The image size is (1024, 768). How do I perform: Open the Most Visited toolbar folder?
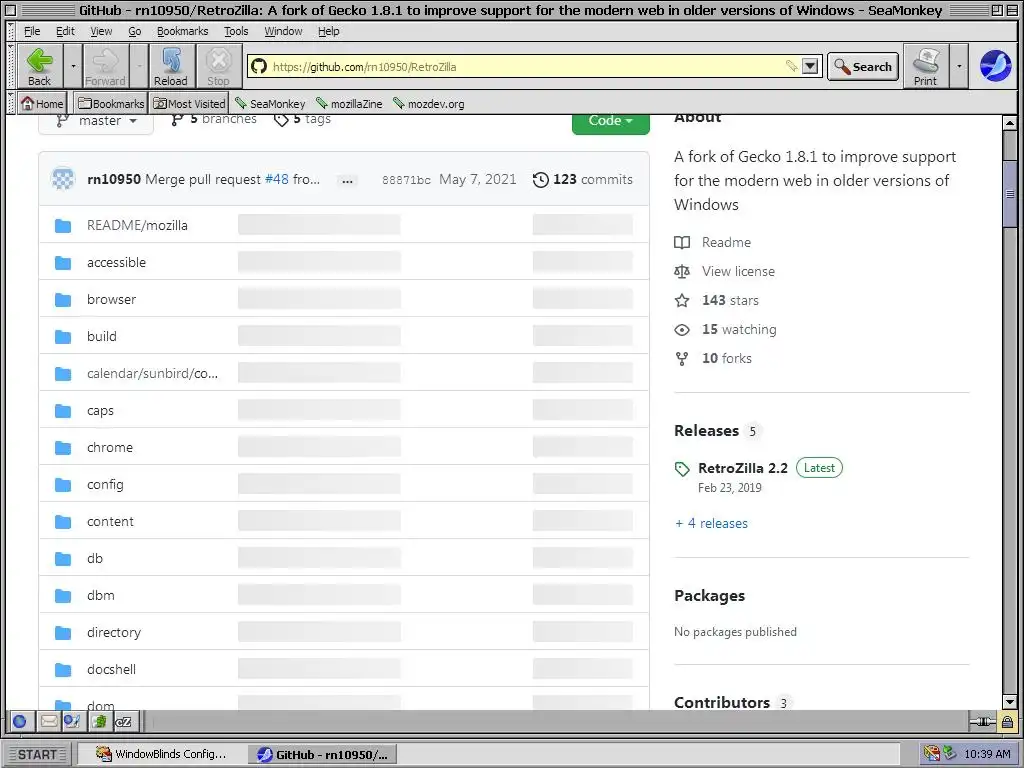[x=189, y=103]
